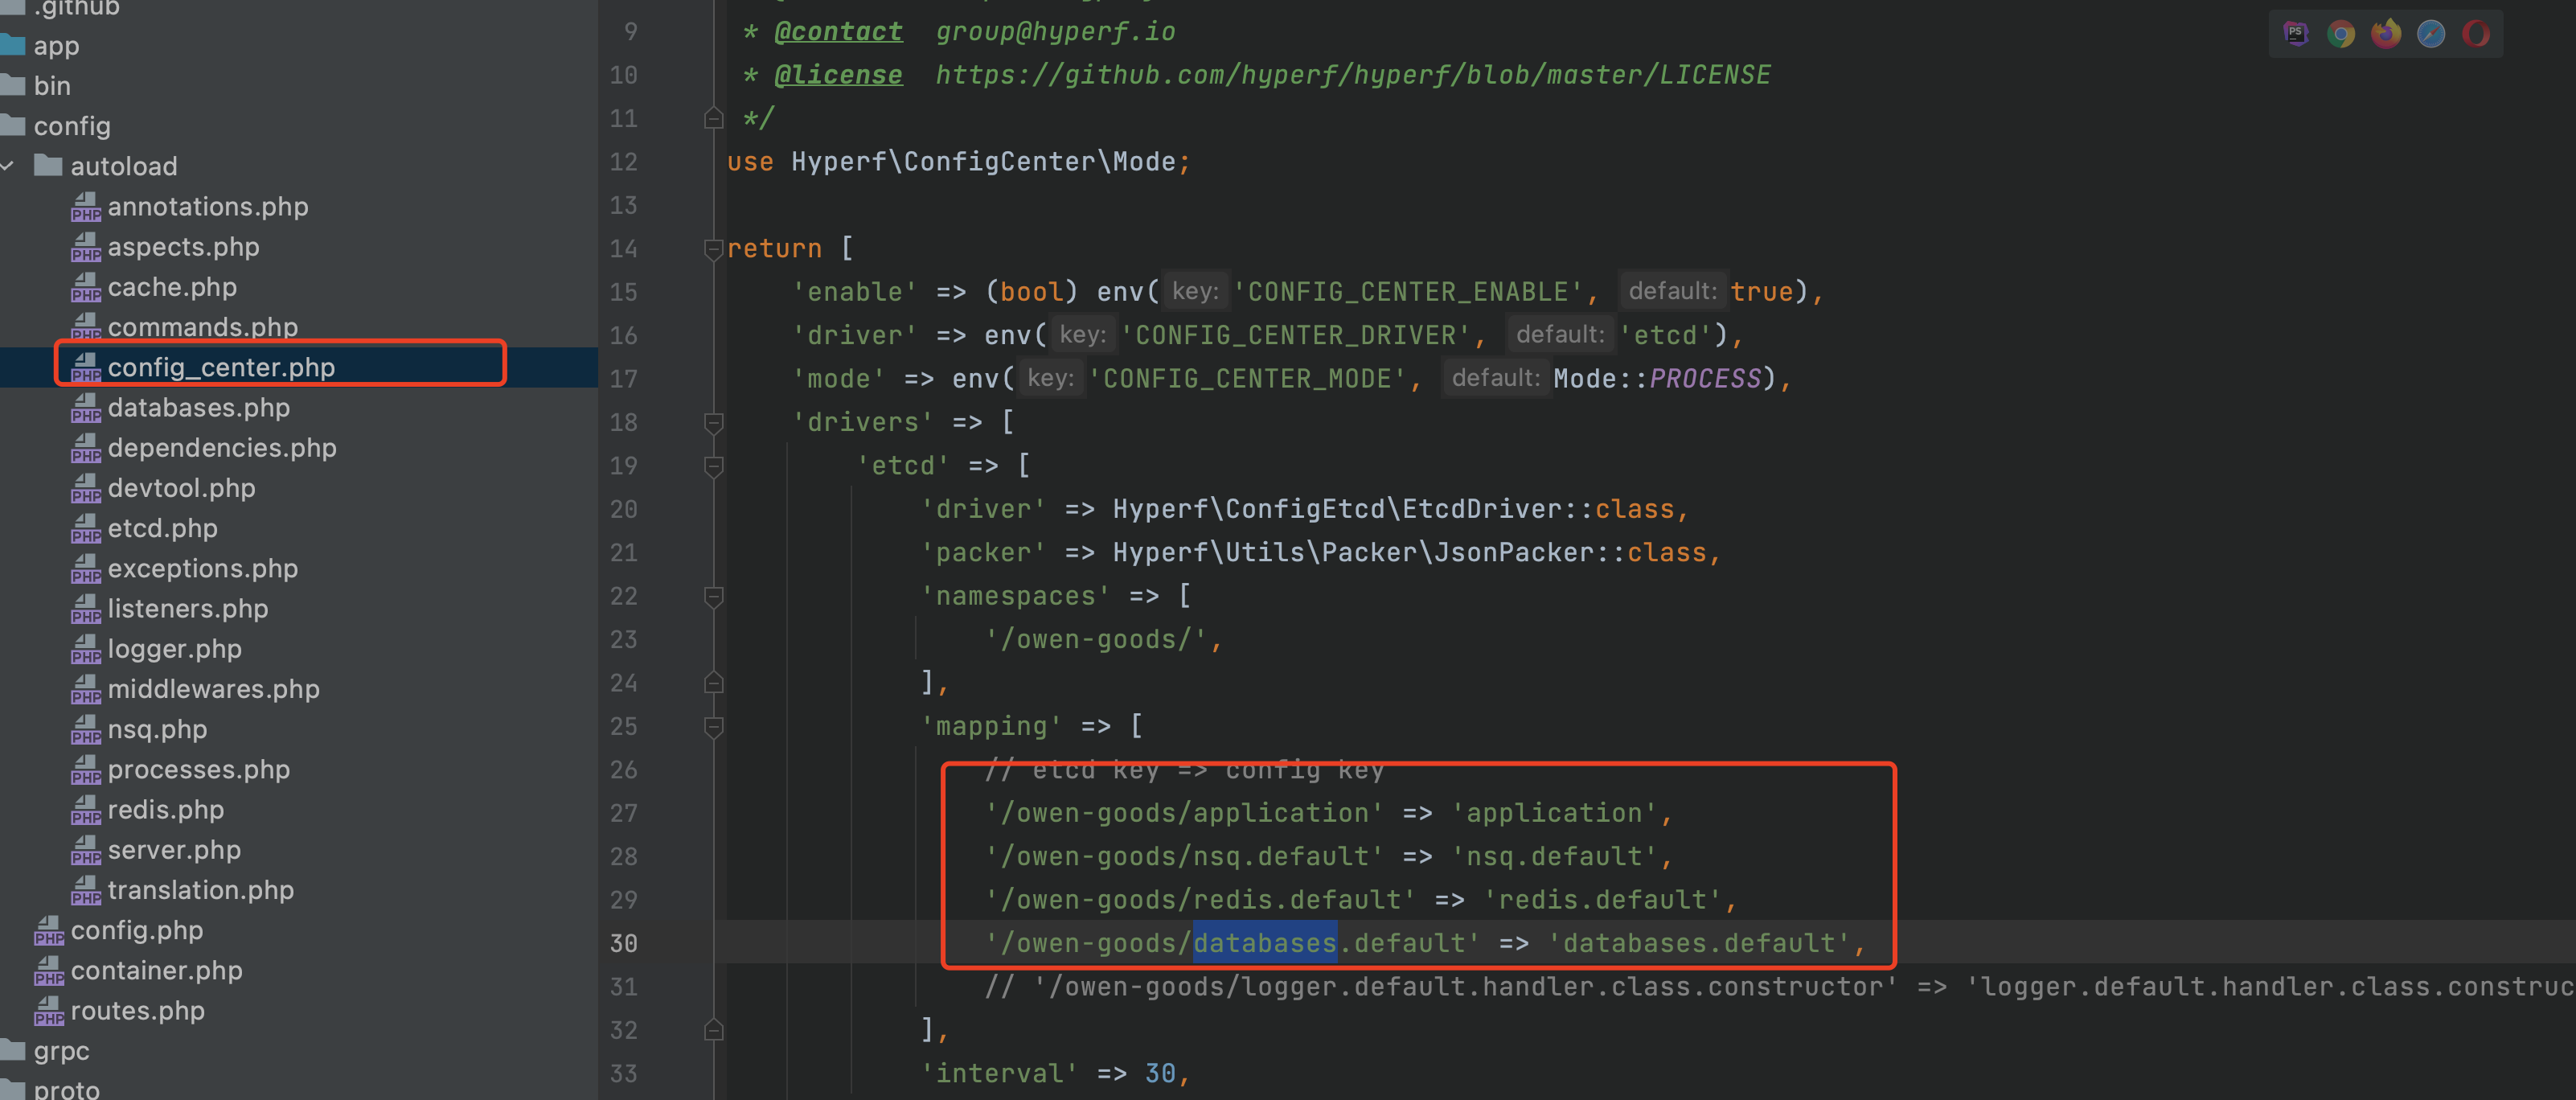Click the PHP icon beside routes.php
2576x1100 pixels.
click(x=49, y=1011)
